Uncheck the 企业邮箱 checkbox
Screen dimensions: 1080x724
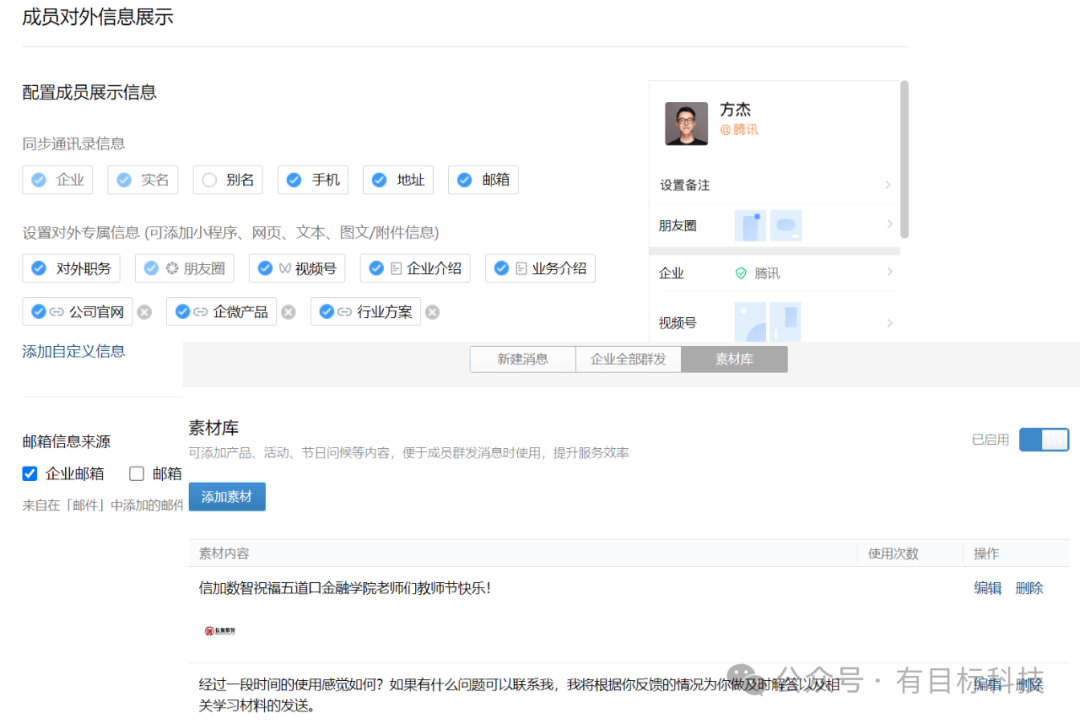point(30,474)
